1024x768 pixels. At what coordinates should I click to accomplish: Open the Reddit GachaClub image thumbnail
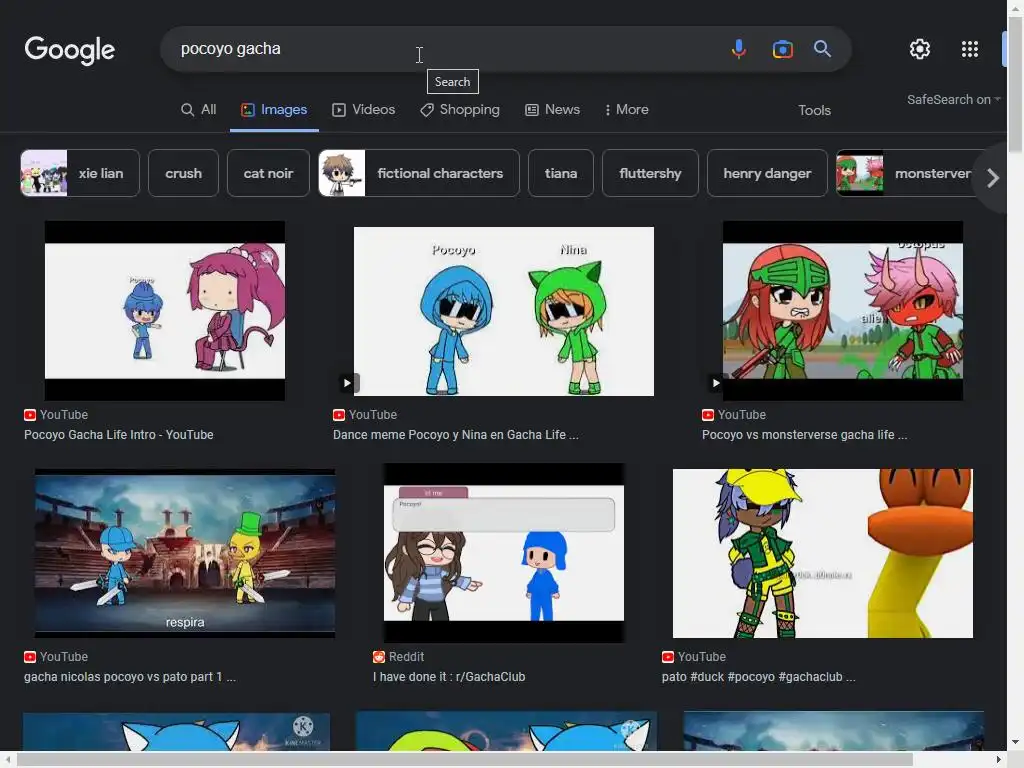pos(504,553)
